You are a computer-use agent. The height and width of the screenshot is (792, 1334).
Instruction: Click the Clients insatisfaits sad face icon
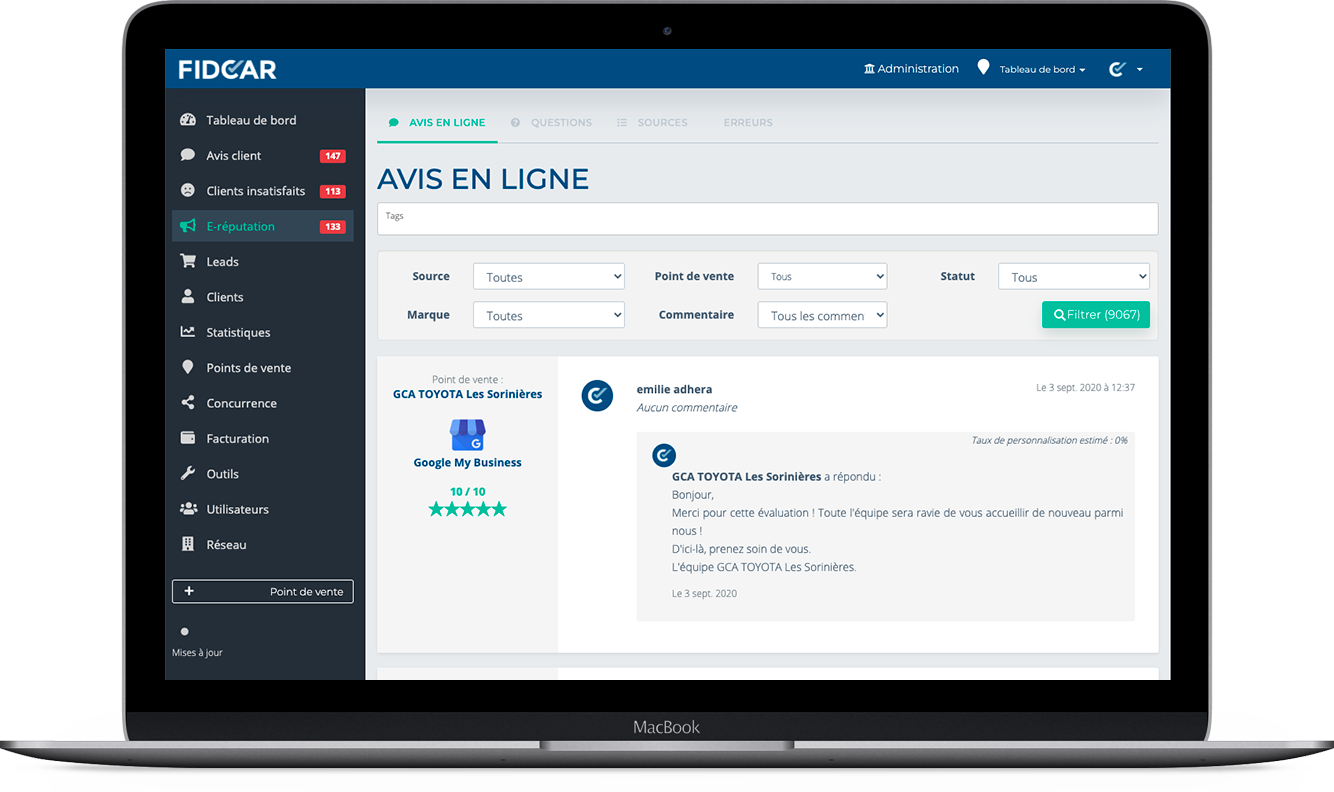click(188, 191)
